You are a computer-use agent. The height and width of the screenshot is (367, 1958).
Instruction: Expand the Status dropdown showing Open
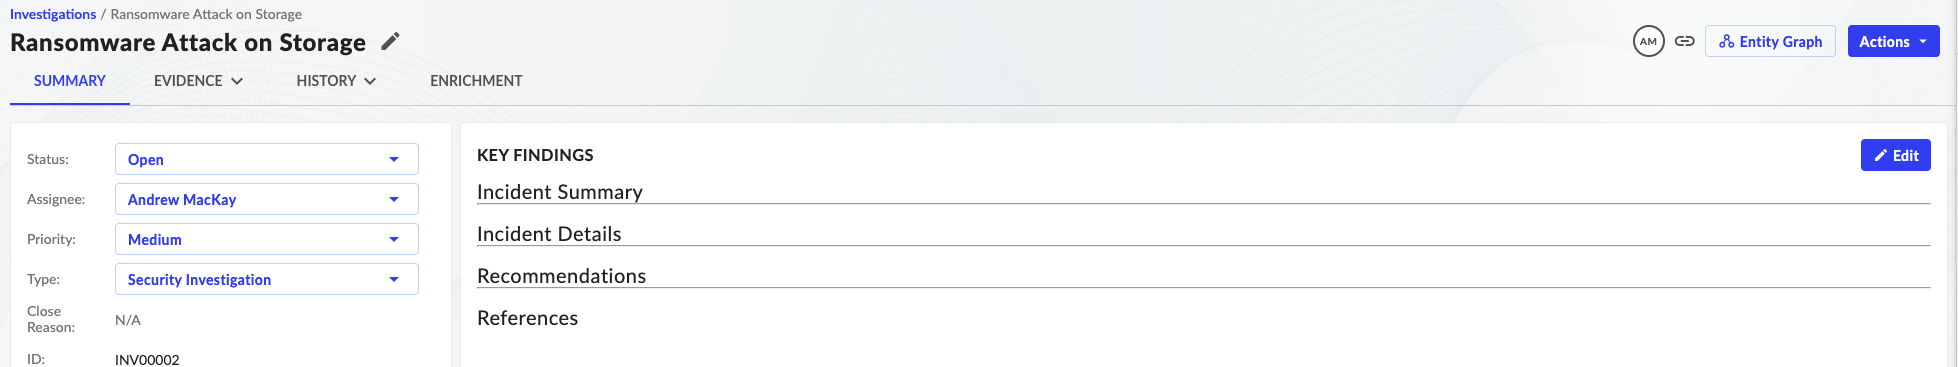pos(267,159)
